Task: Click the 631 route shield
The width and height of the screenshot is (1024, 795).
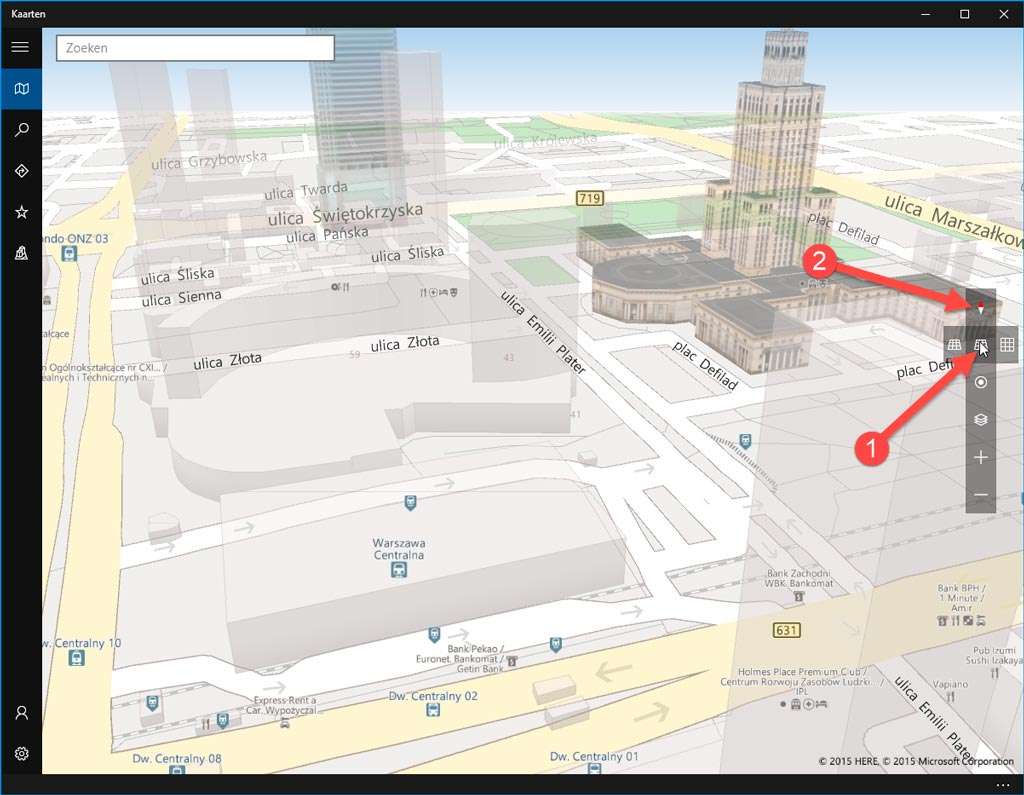Action: tap(786, 630)
